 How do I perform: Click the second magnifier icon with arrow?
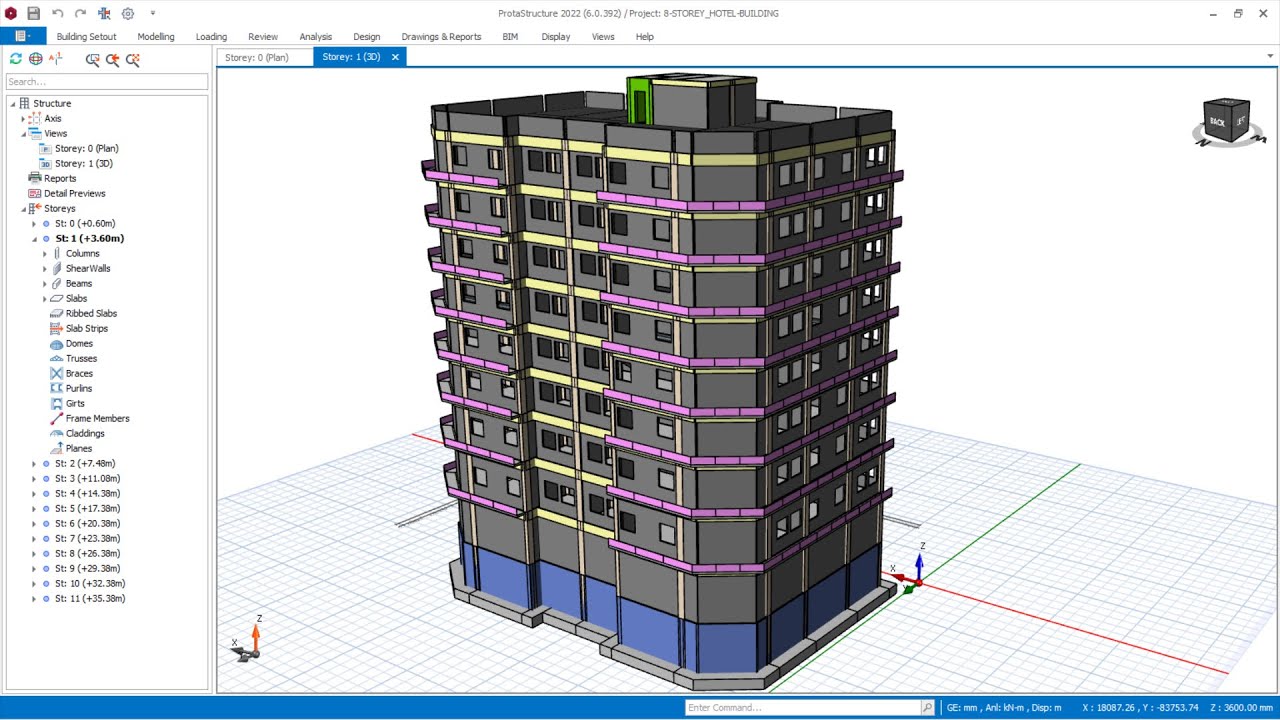[x=112, y=59]
